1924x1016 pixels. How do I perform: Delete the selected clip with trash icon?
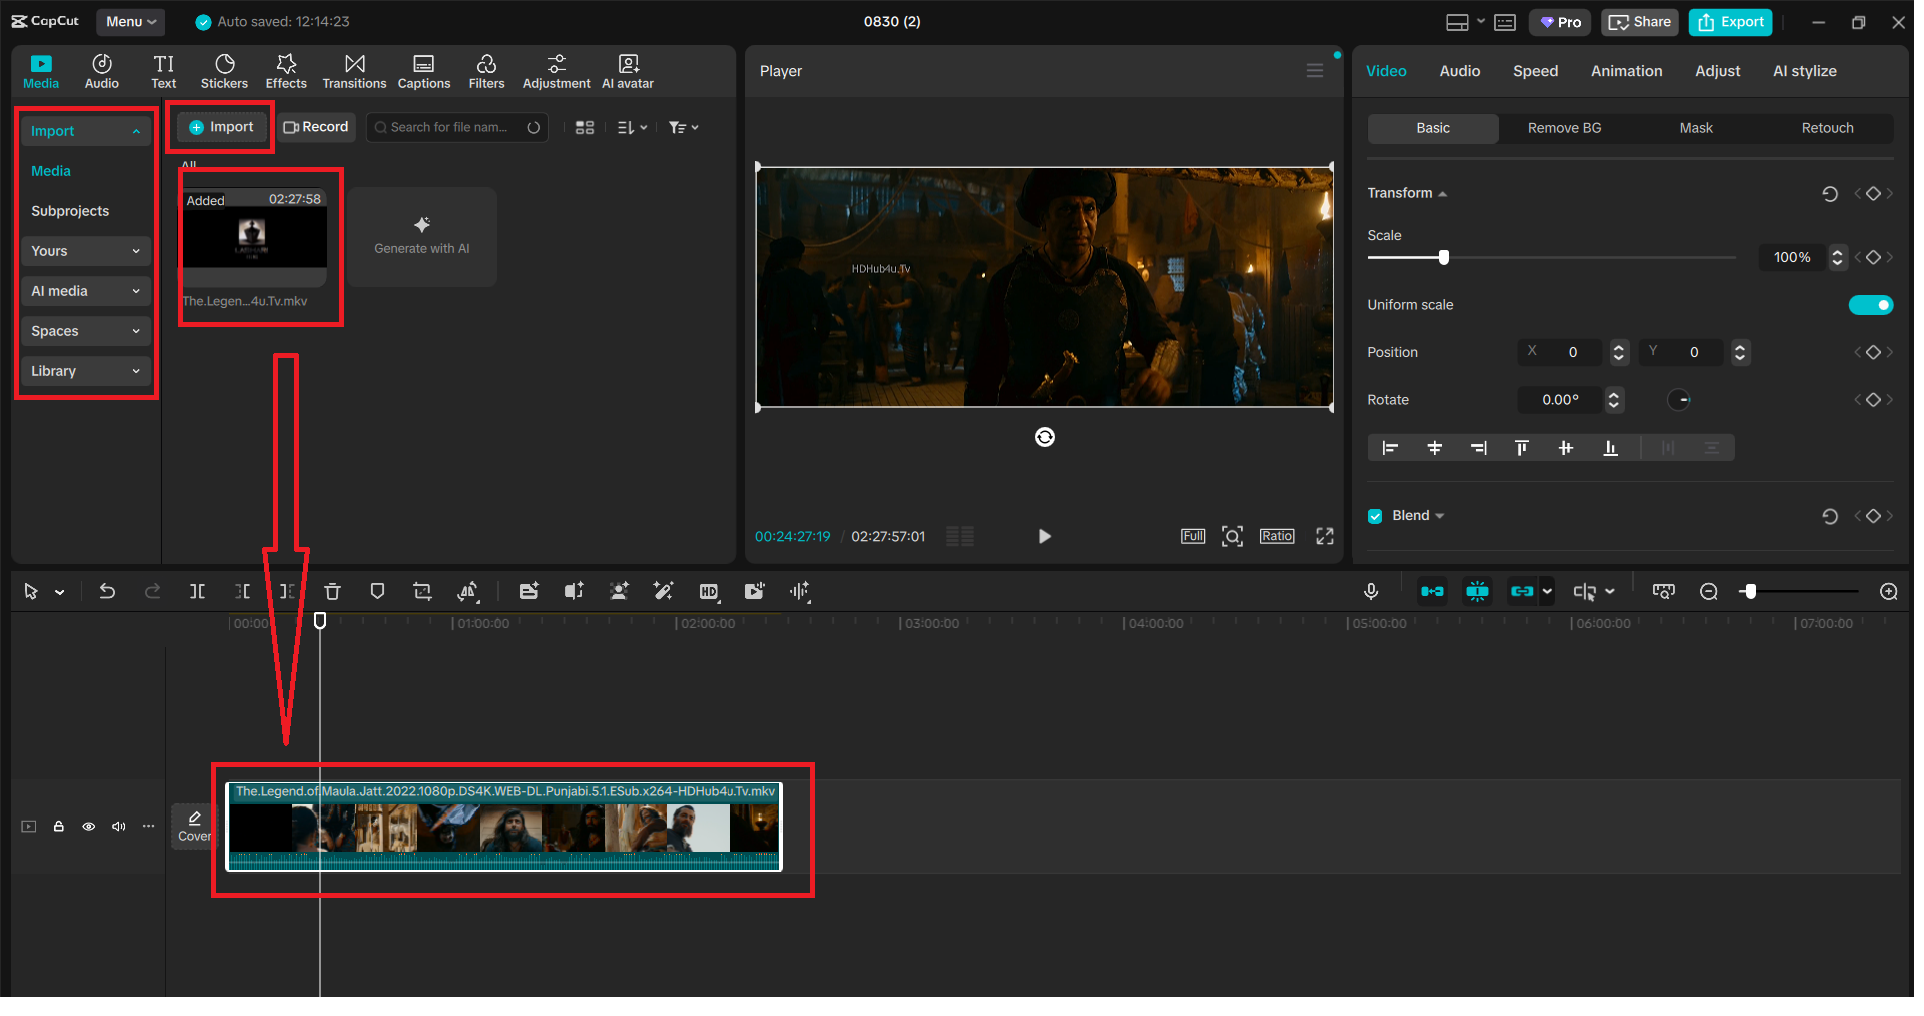pos(333,592)
